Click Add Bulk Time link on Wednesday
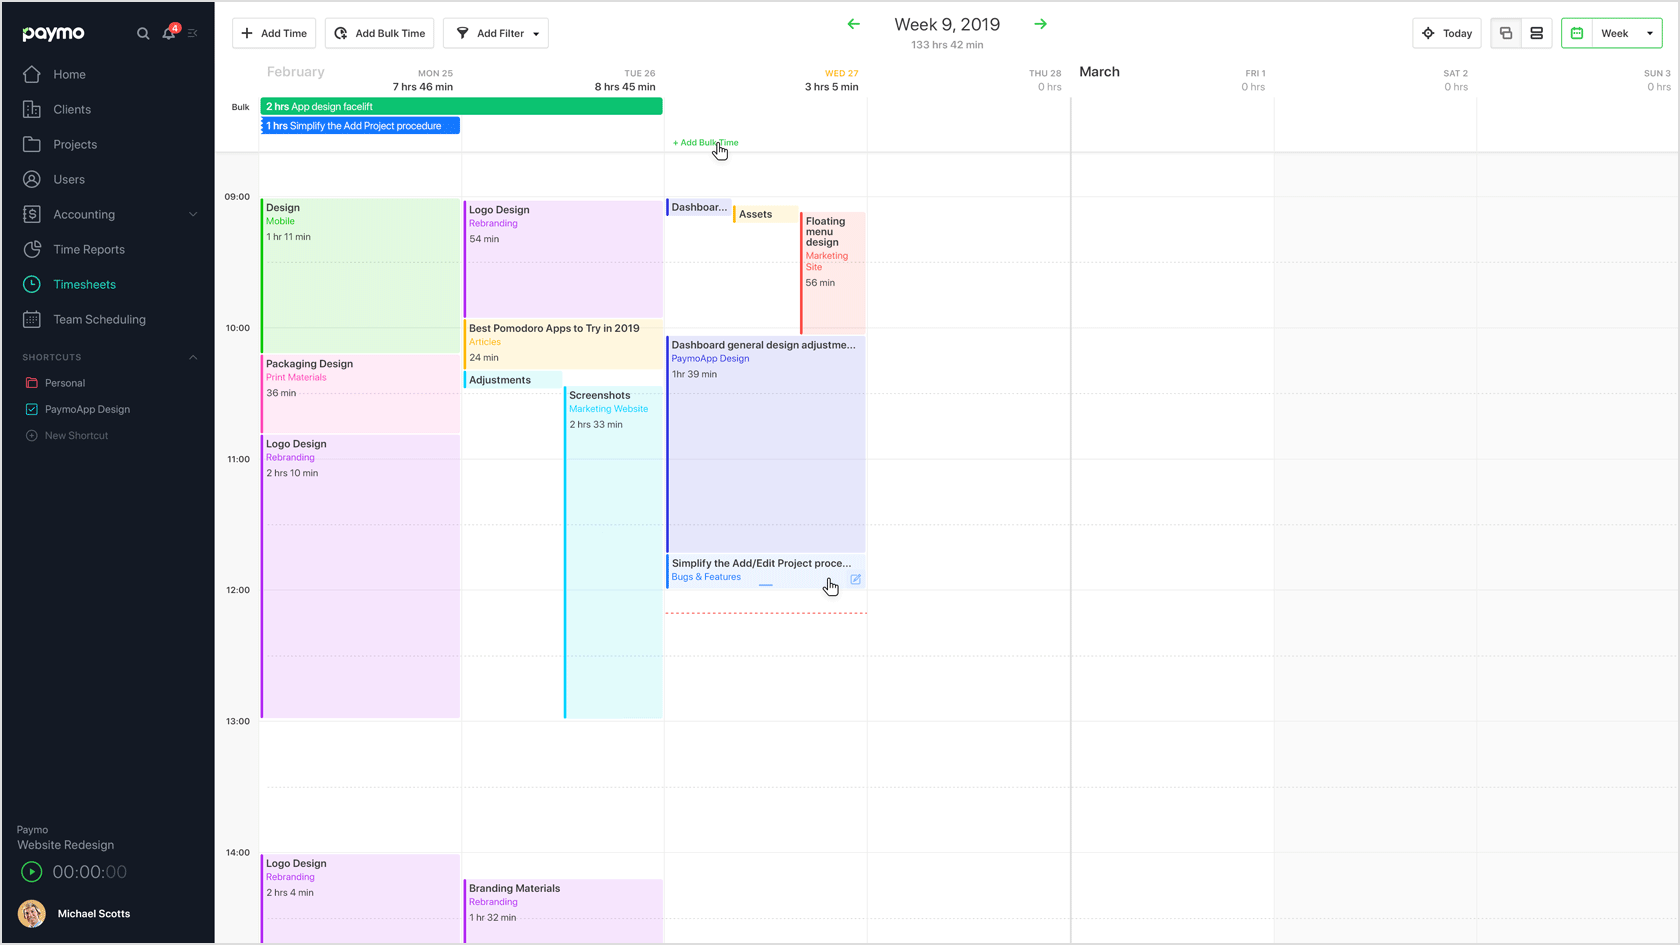Image resolution: width=1680 pixels, height=945 pixels. click(x=705, y=142)
